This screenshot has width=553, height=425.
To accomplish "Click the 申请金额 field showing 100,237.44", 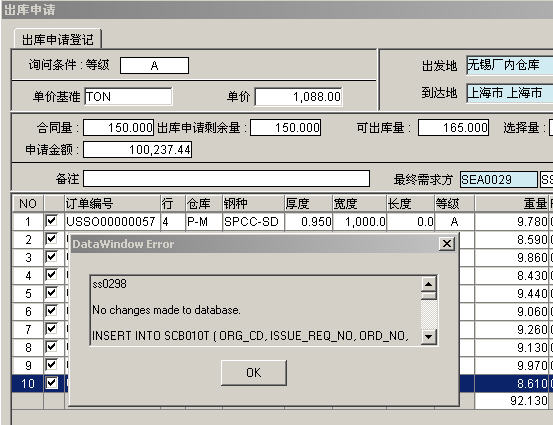I will (138, 150).
